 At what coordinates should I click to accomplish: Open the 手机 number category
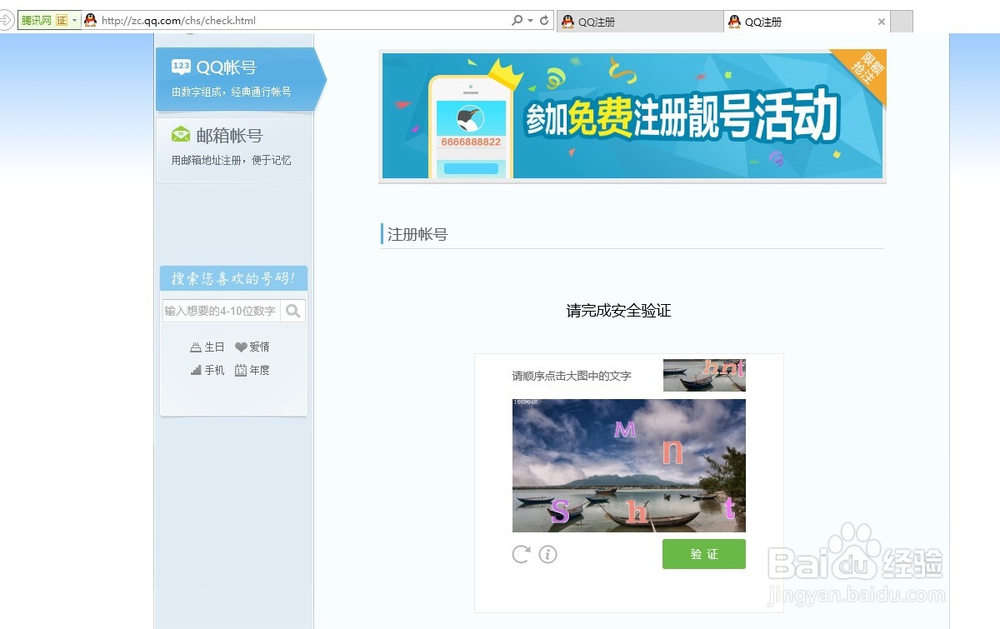207,370
